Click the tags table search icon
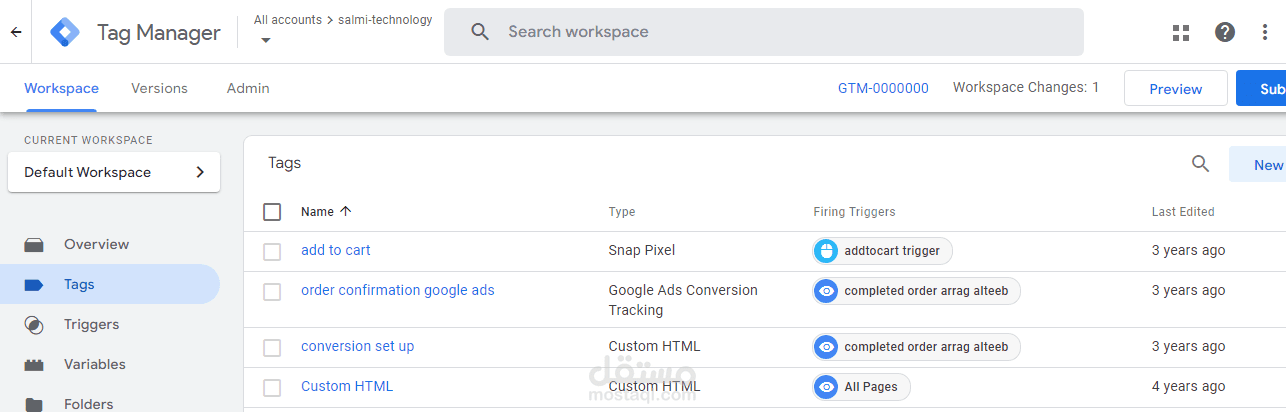Viewport: 1286px width, 412px height. pyautogui.click(x=1201, y=164)
